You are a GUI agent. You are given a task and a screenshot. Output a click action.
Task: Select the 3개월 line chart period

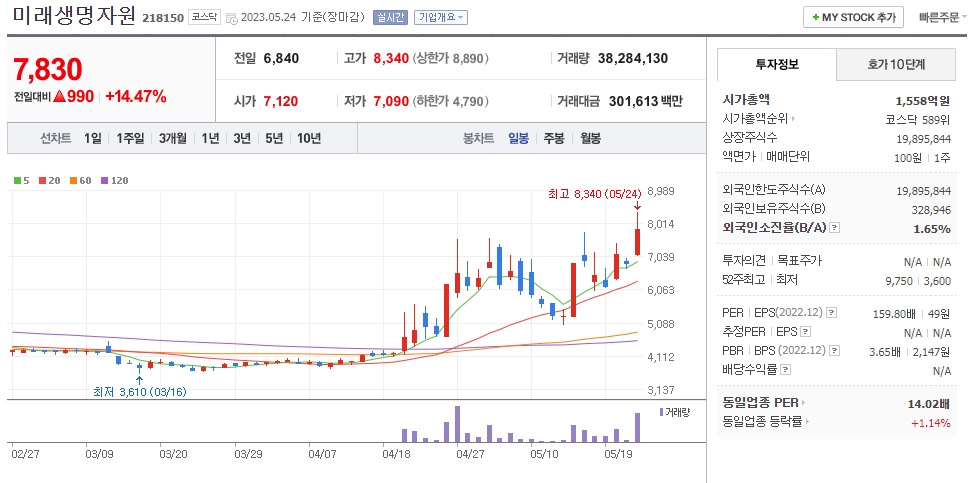tap(172, 138)
